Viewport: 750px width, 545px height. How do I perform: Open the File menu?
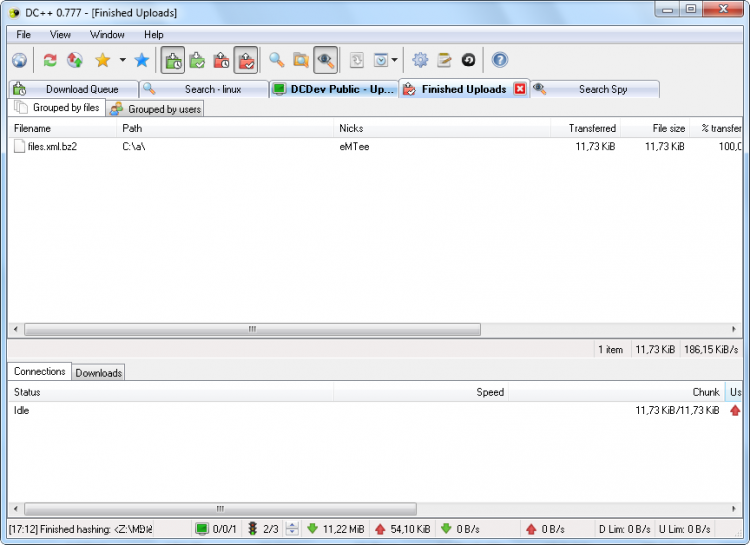(x=23, y=34)
